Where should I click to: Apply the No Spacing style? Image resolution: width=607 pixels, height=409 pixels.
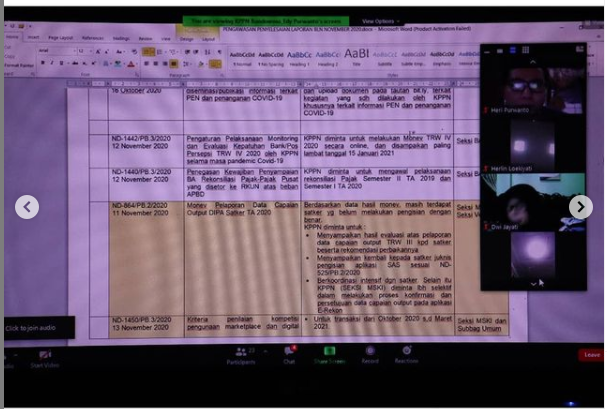[271, 59]
